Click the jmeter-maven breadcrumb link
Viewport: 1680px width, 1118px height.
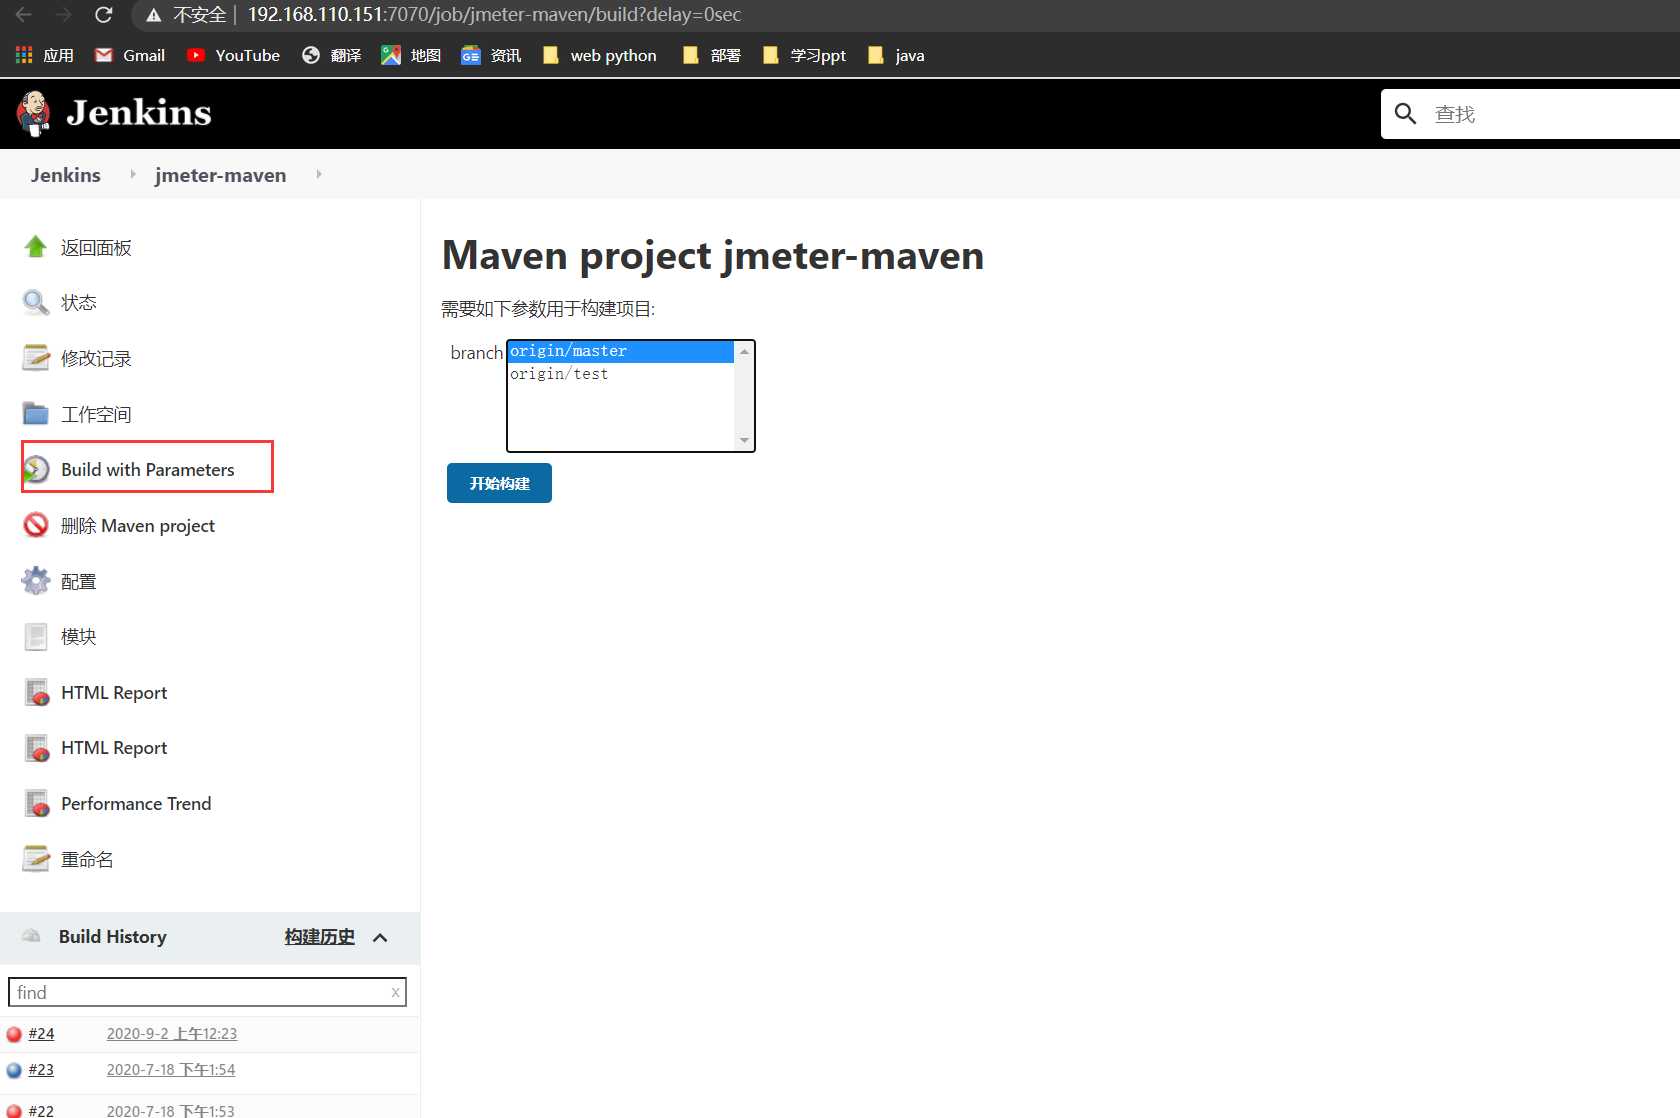pos(220,175)
